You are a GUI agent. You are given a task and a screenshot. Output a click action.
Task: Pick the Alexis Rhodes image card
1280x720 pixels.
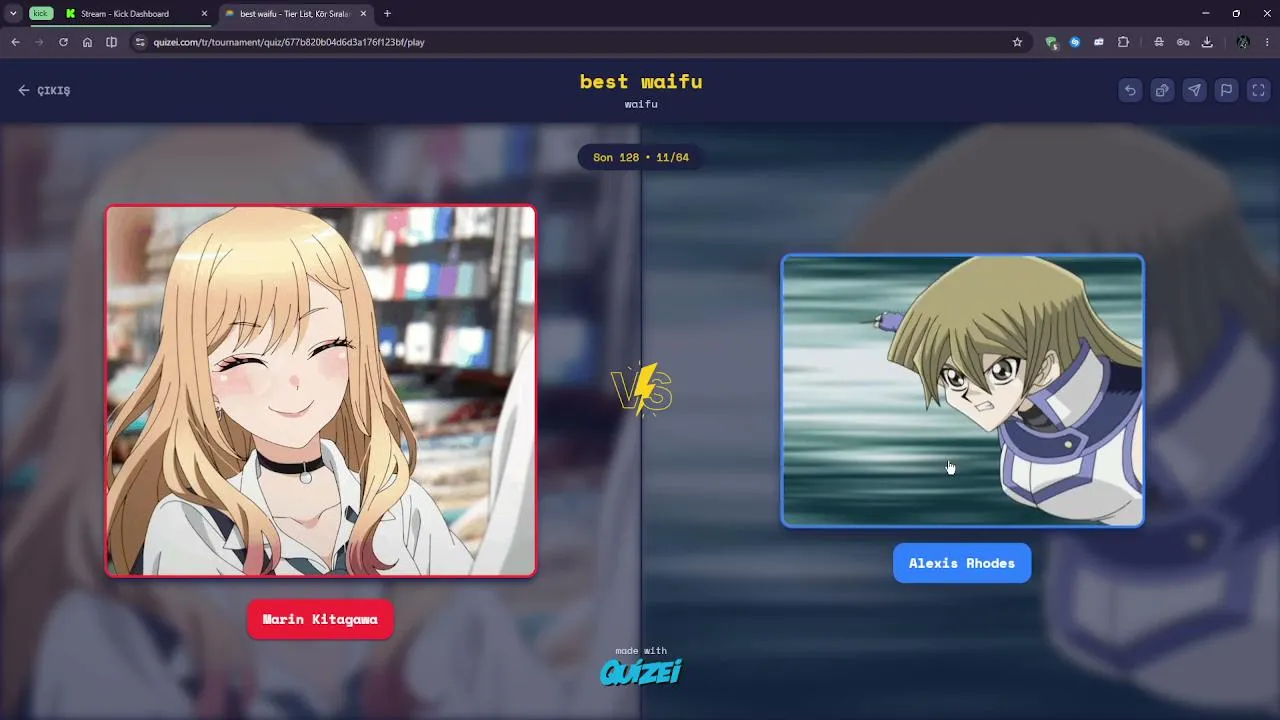click(x=962, y=390)
